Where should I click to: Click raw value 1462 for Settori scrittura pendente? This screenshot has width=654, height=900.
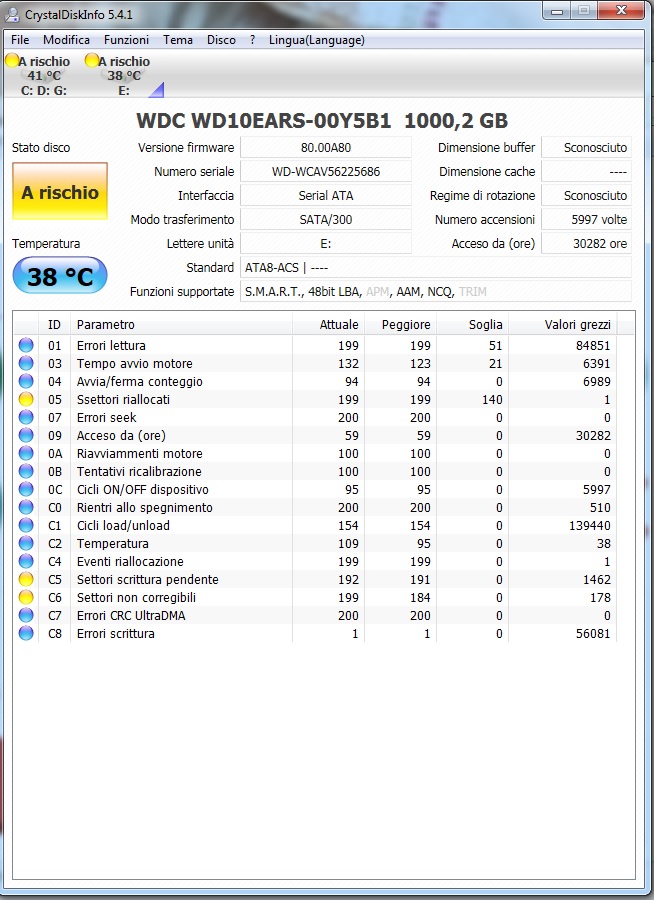pyautogui.click(x=597, y=579)
